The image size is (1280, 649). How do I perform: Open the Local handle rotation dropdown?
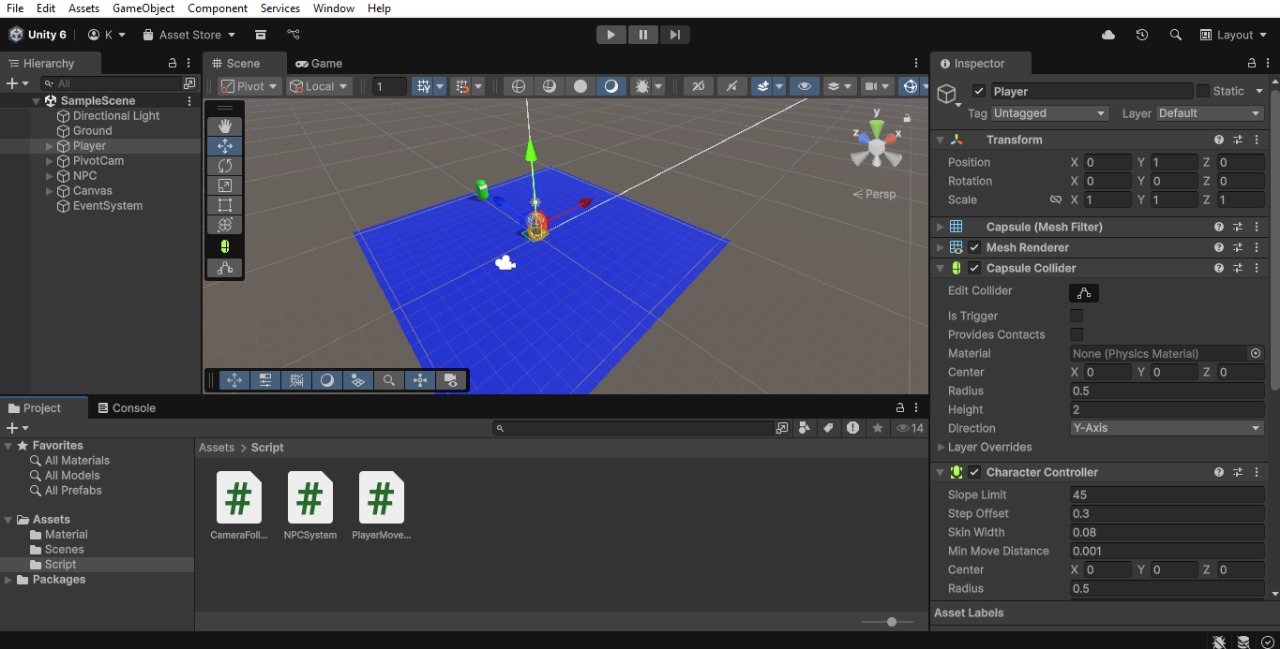click(320, 86)
